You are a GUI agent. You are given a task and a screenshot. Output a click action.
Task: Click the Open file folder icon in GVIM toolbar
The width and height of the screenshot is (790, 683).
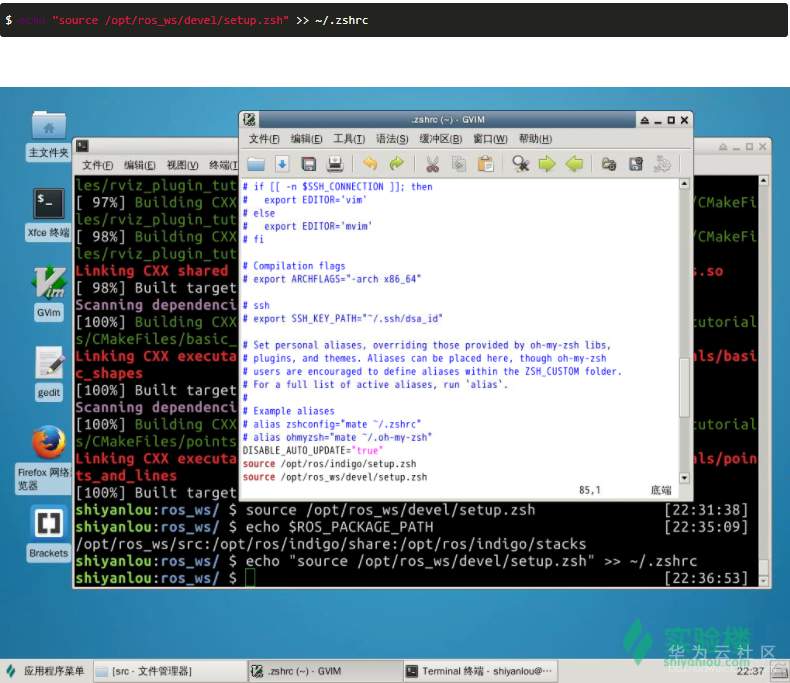[x=256, y=164]
